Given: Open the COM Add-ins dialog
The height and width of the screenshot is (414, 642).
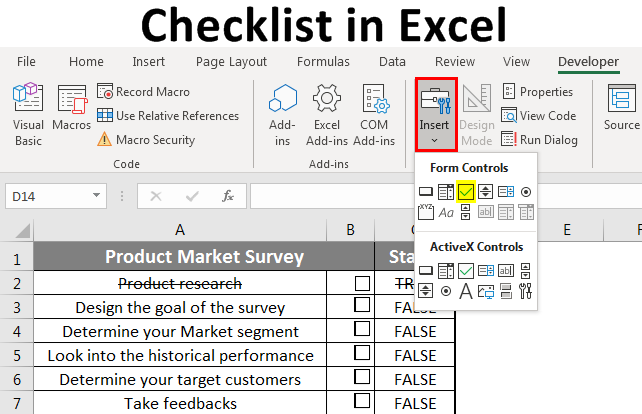Looking at the screenshot, I should tap(374, 115).
